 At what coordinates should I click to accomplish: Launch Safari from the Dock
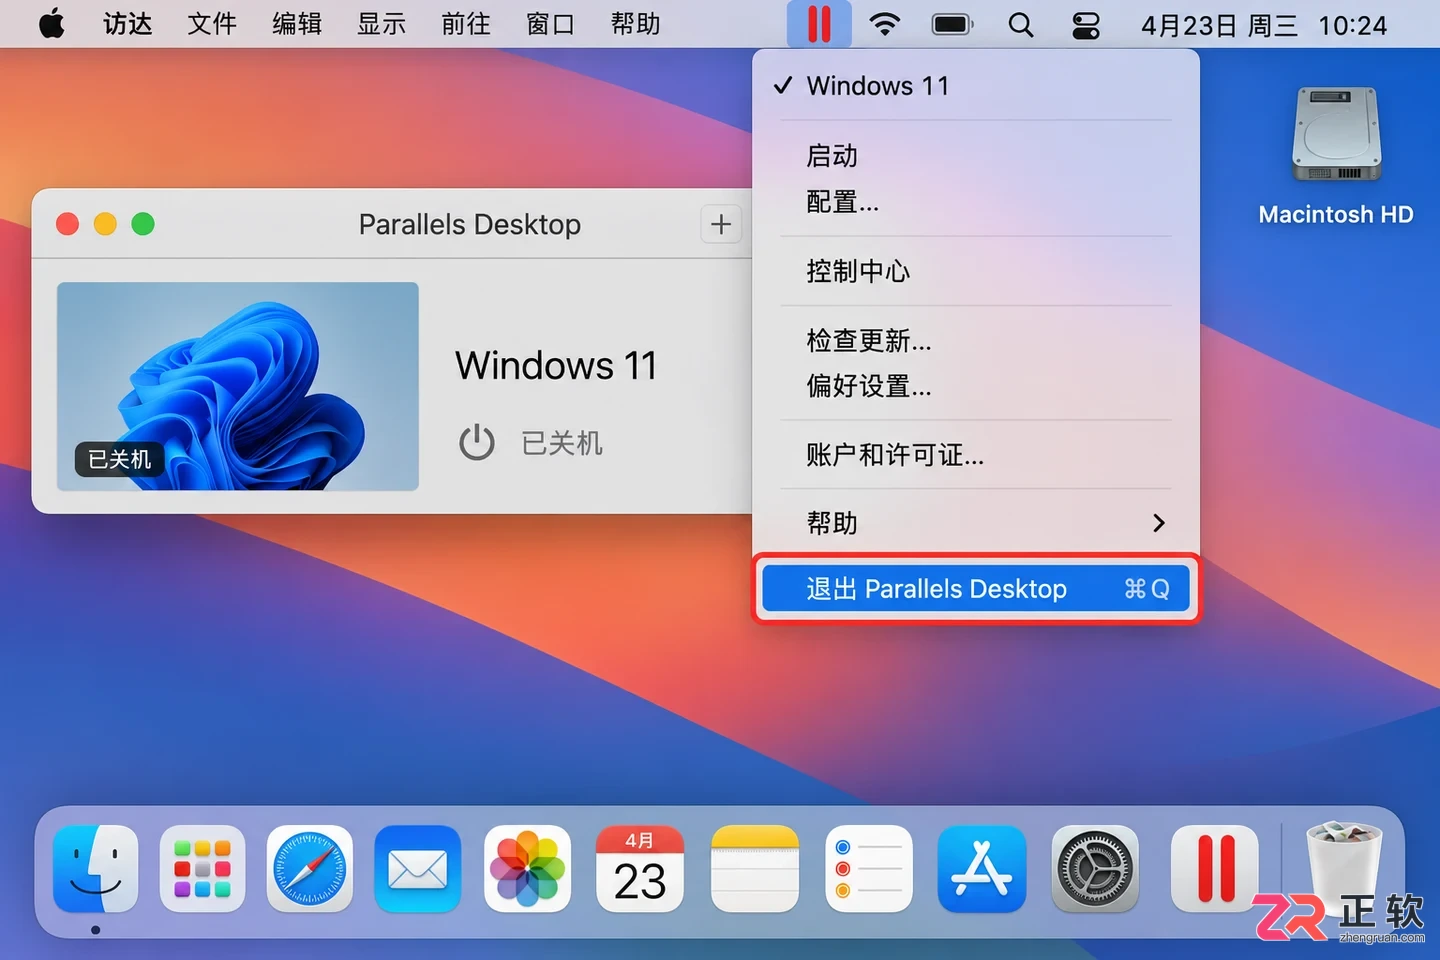coord(310,868)
